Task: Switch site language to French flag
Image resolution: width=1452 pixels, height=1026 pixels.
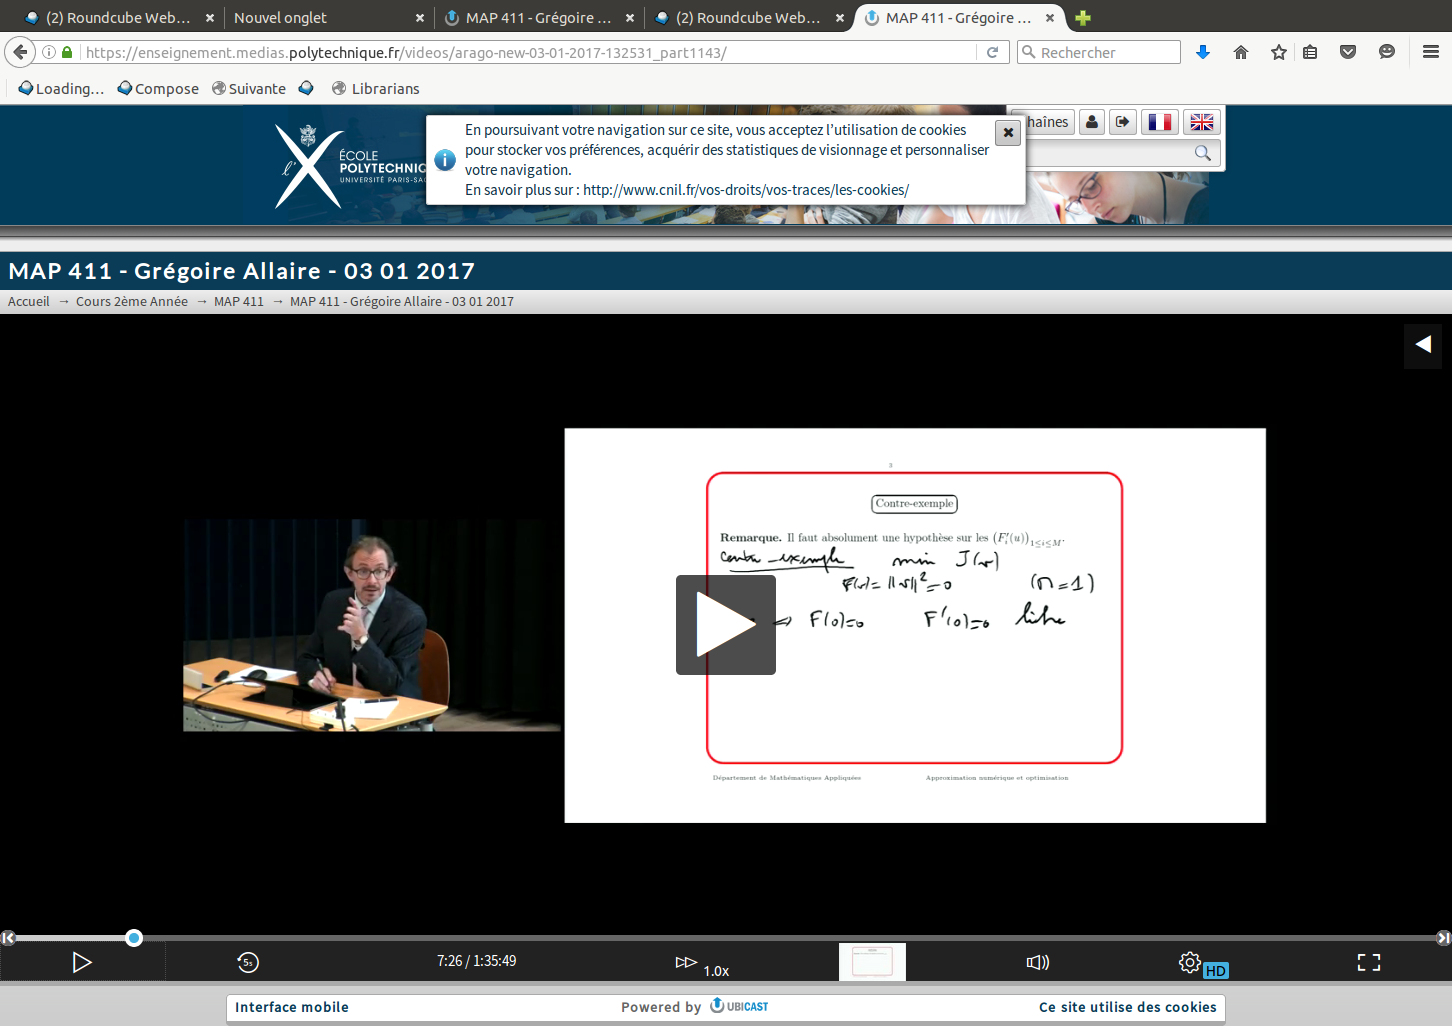Action: [1159, 122]
